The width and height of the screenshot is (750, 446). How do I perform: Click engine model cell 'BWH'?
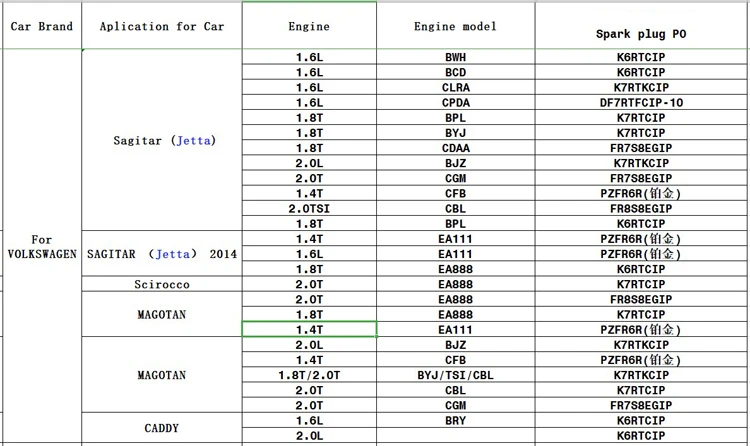pyautogui.click(x=455, y=57)
